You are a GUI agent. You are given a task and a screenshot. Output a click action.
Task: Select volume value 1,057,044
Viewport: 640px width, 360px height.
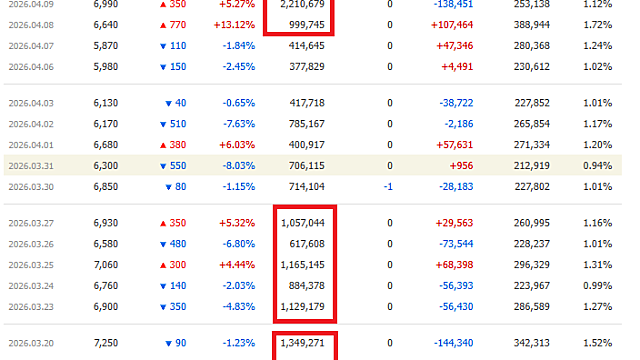[x=303, y=223]
